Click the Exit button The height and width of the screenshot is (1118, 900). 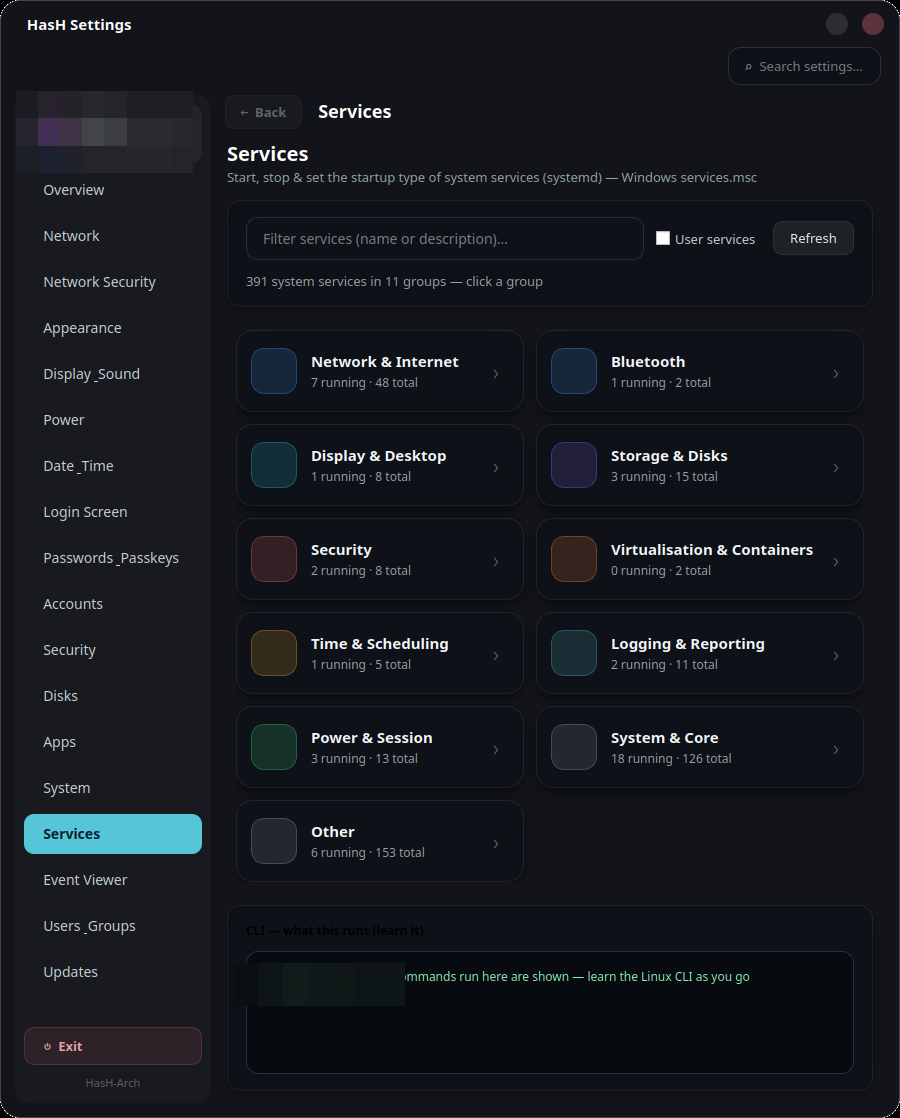pyautogui.click(x=113, y=1046)
